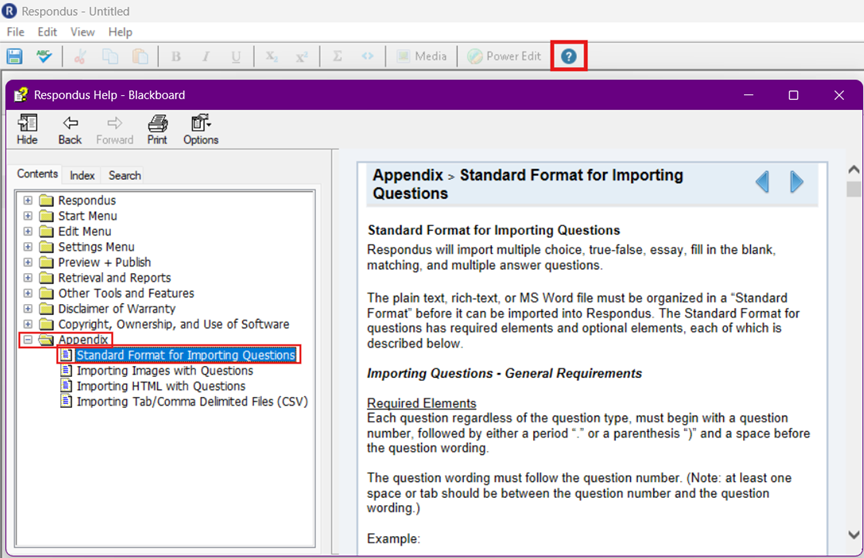
Task: Open the help viewer Options menu
Action: point(201,129)
